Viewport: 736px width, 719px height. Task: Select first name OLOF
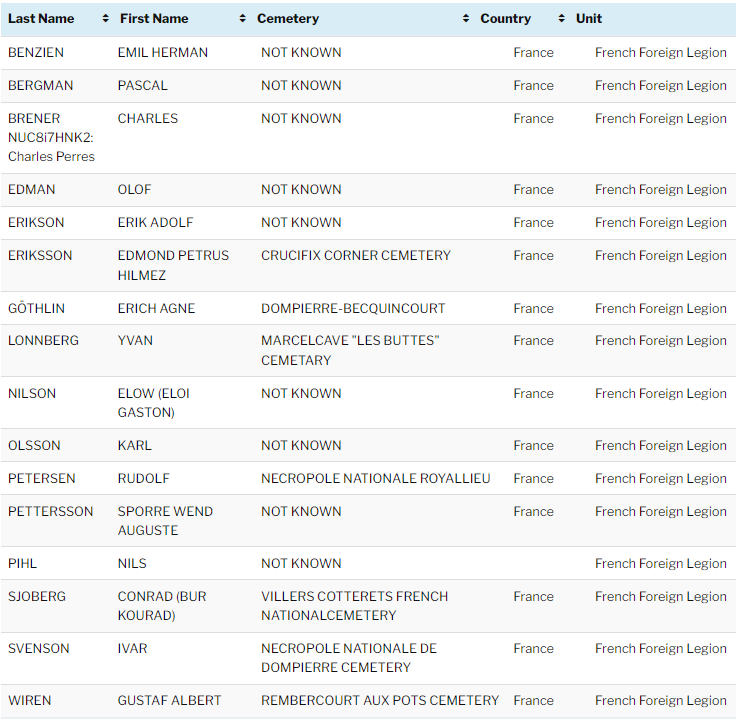(x=134, y=189)
